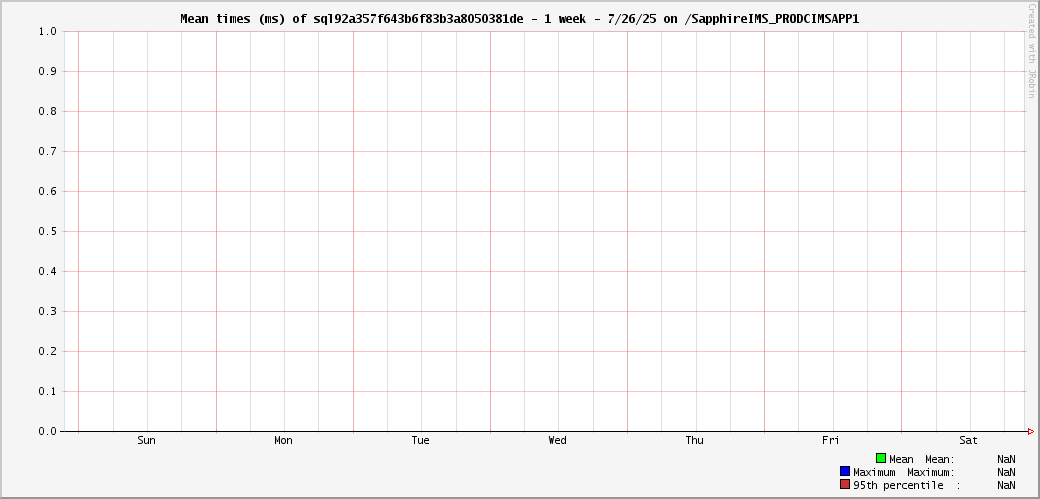This screenshot has width=1040, height=499.
Task: Click the green Mean legend swatch
Action: (x=881, y=459)
